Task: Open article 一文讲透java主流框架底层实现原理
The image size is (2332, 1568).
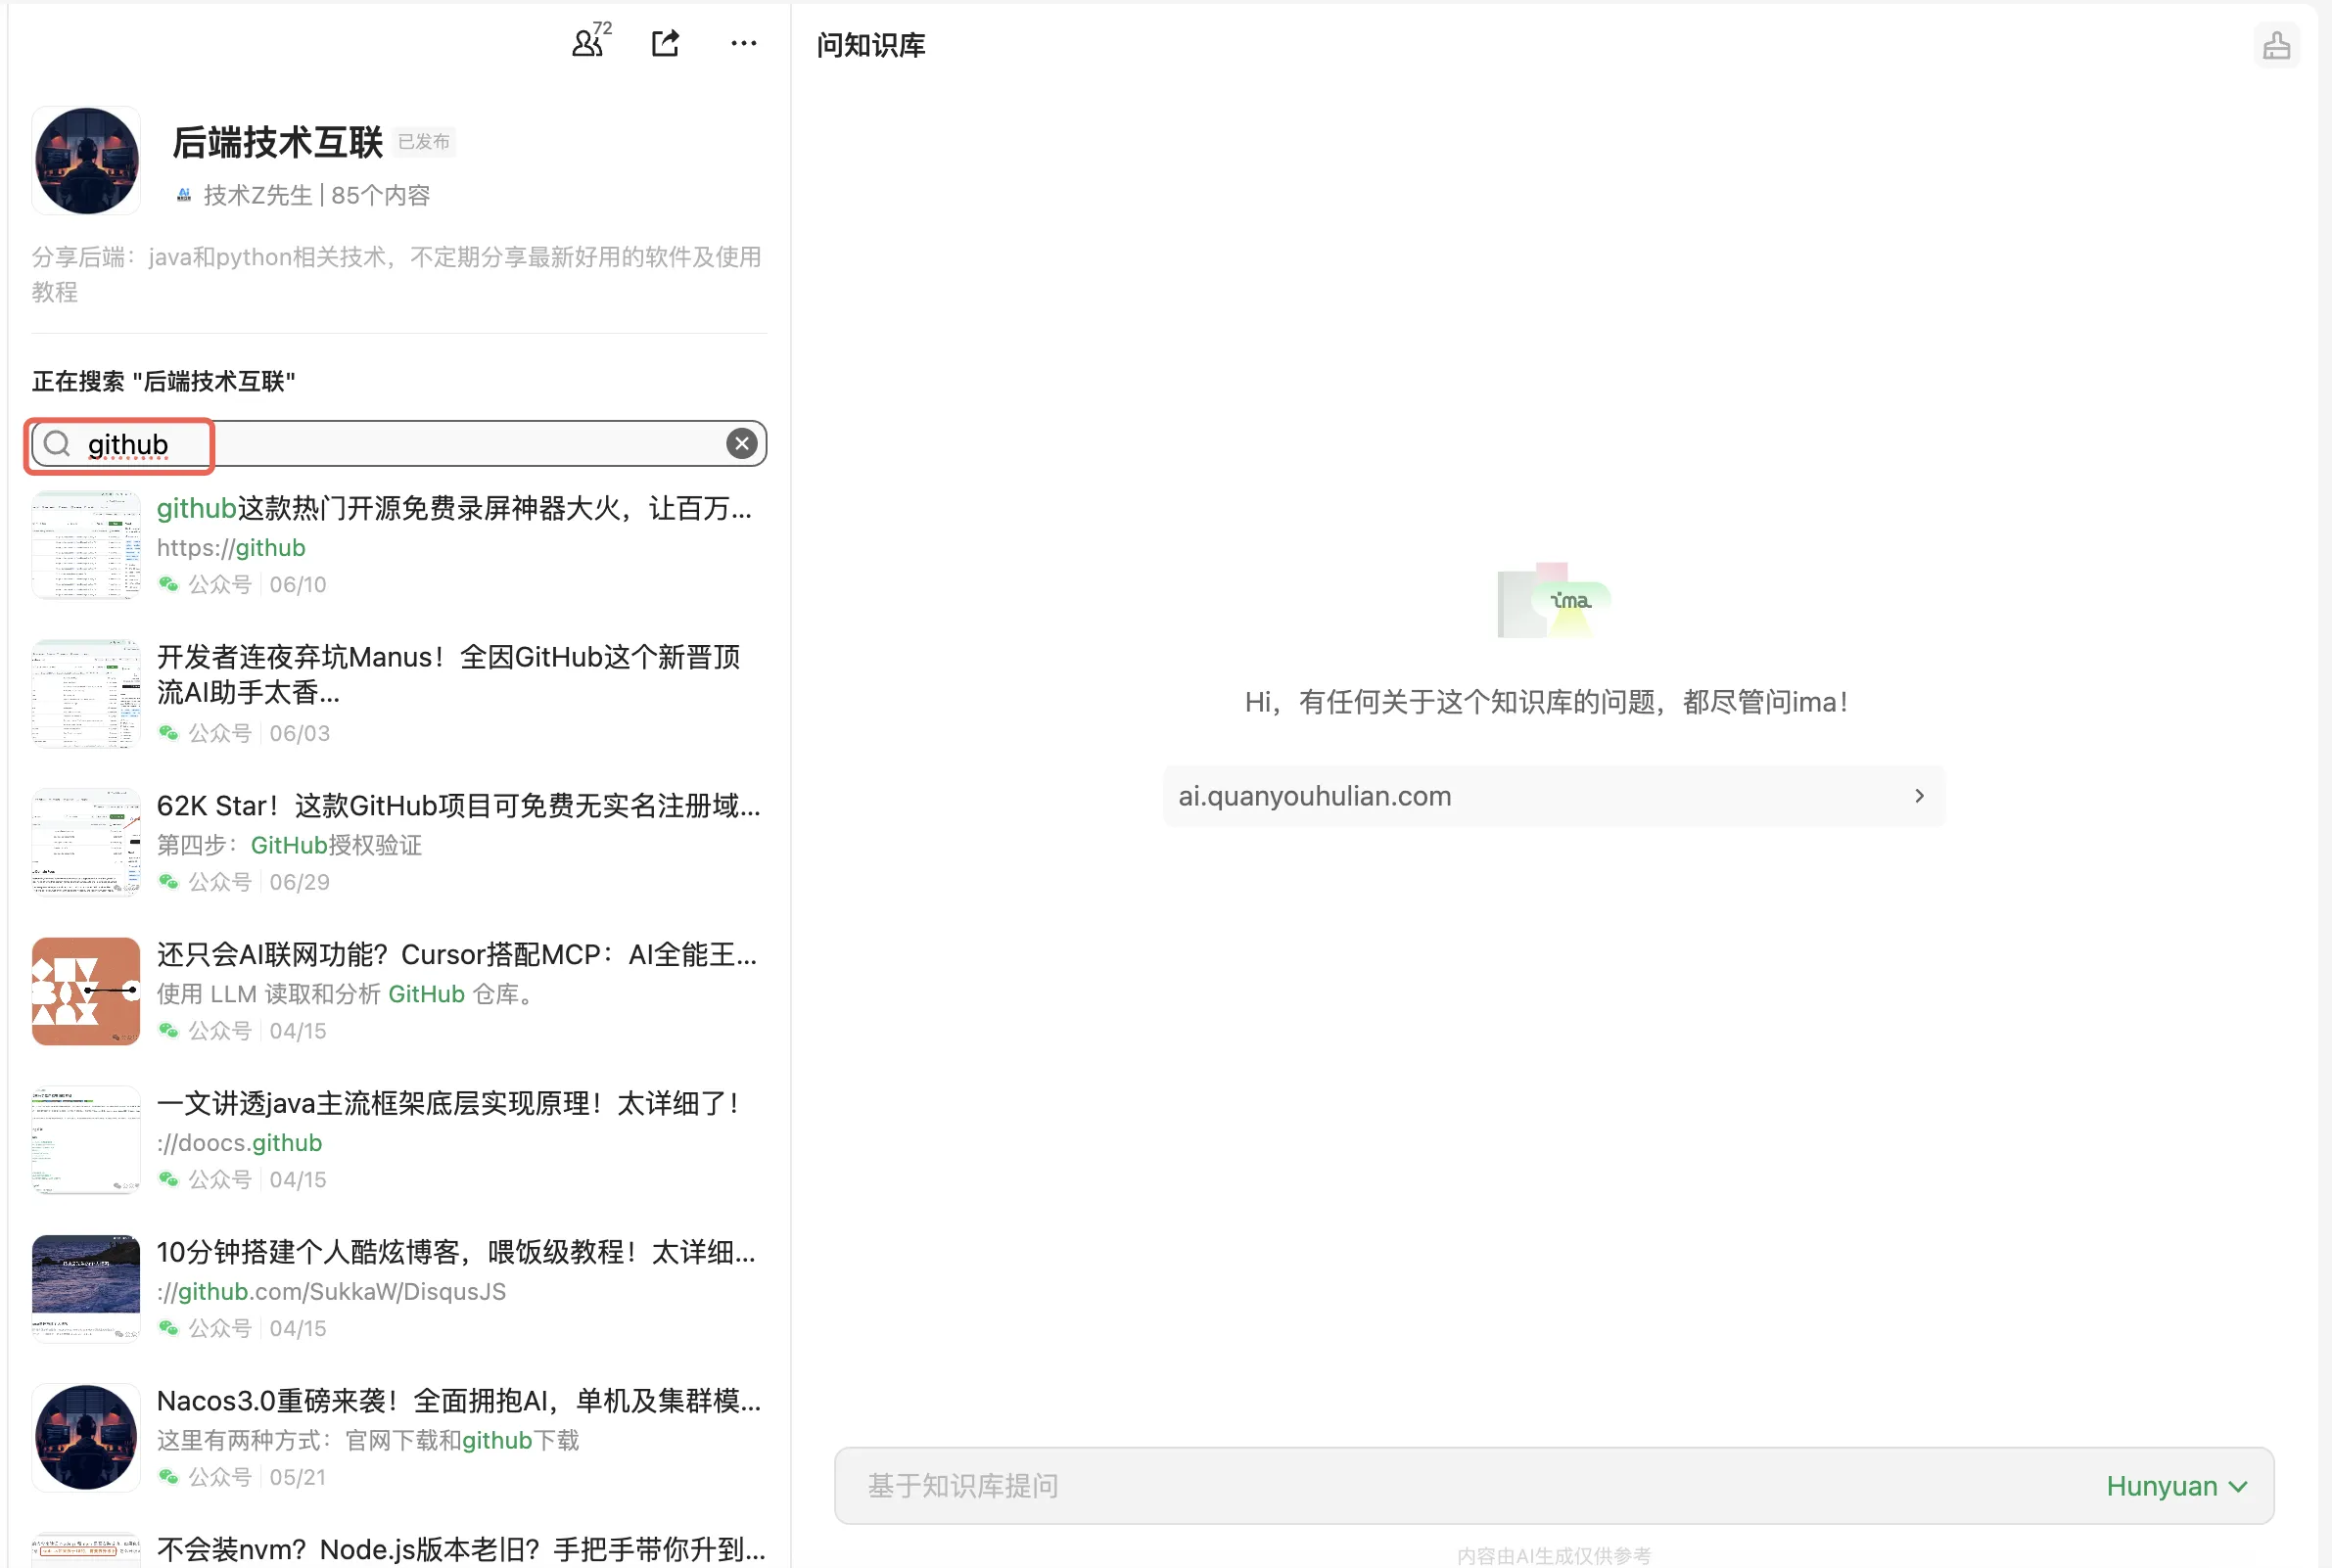Action: coord(447,1104)
